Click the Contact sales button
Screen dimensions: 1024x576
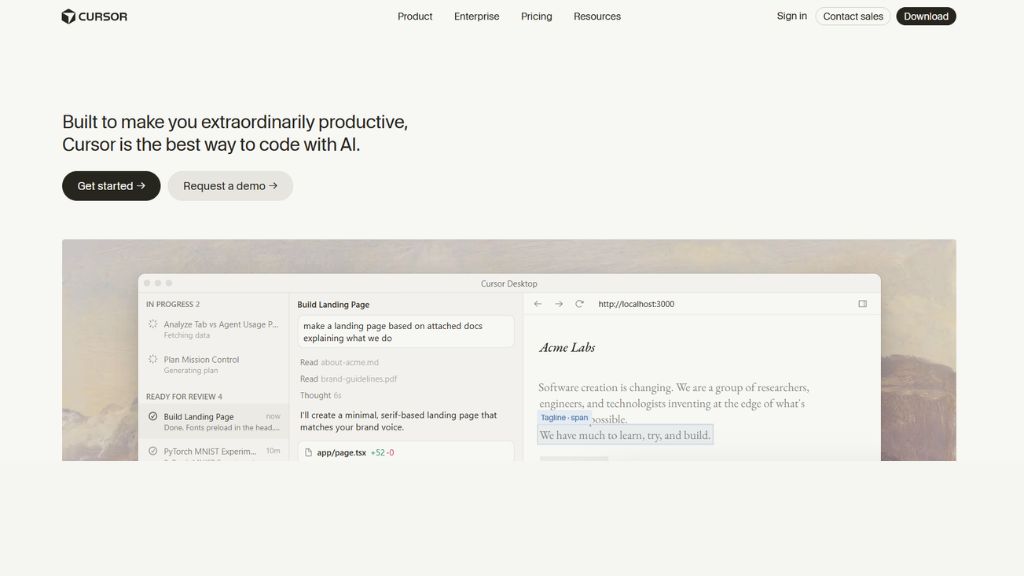852,16
